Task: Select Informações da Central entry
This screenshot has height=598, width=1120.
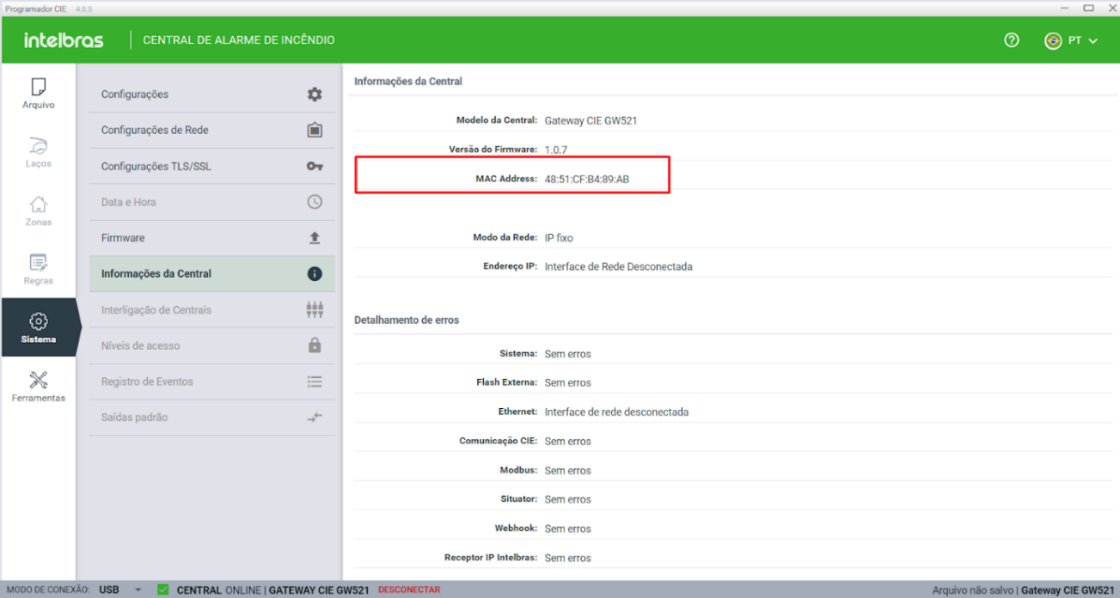Action: tap(211, 274)
